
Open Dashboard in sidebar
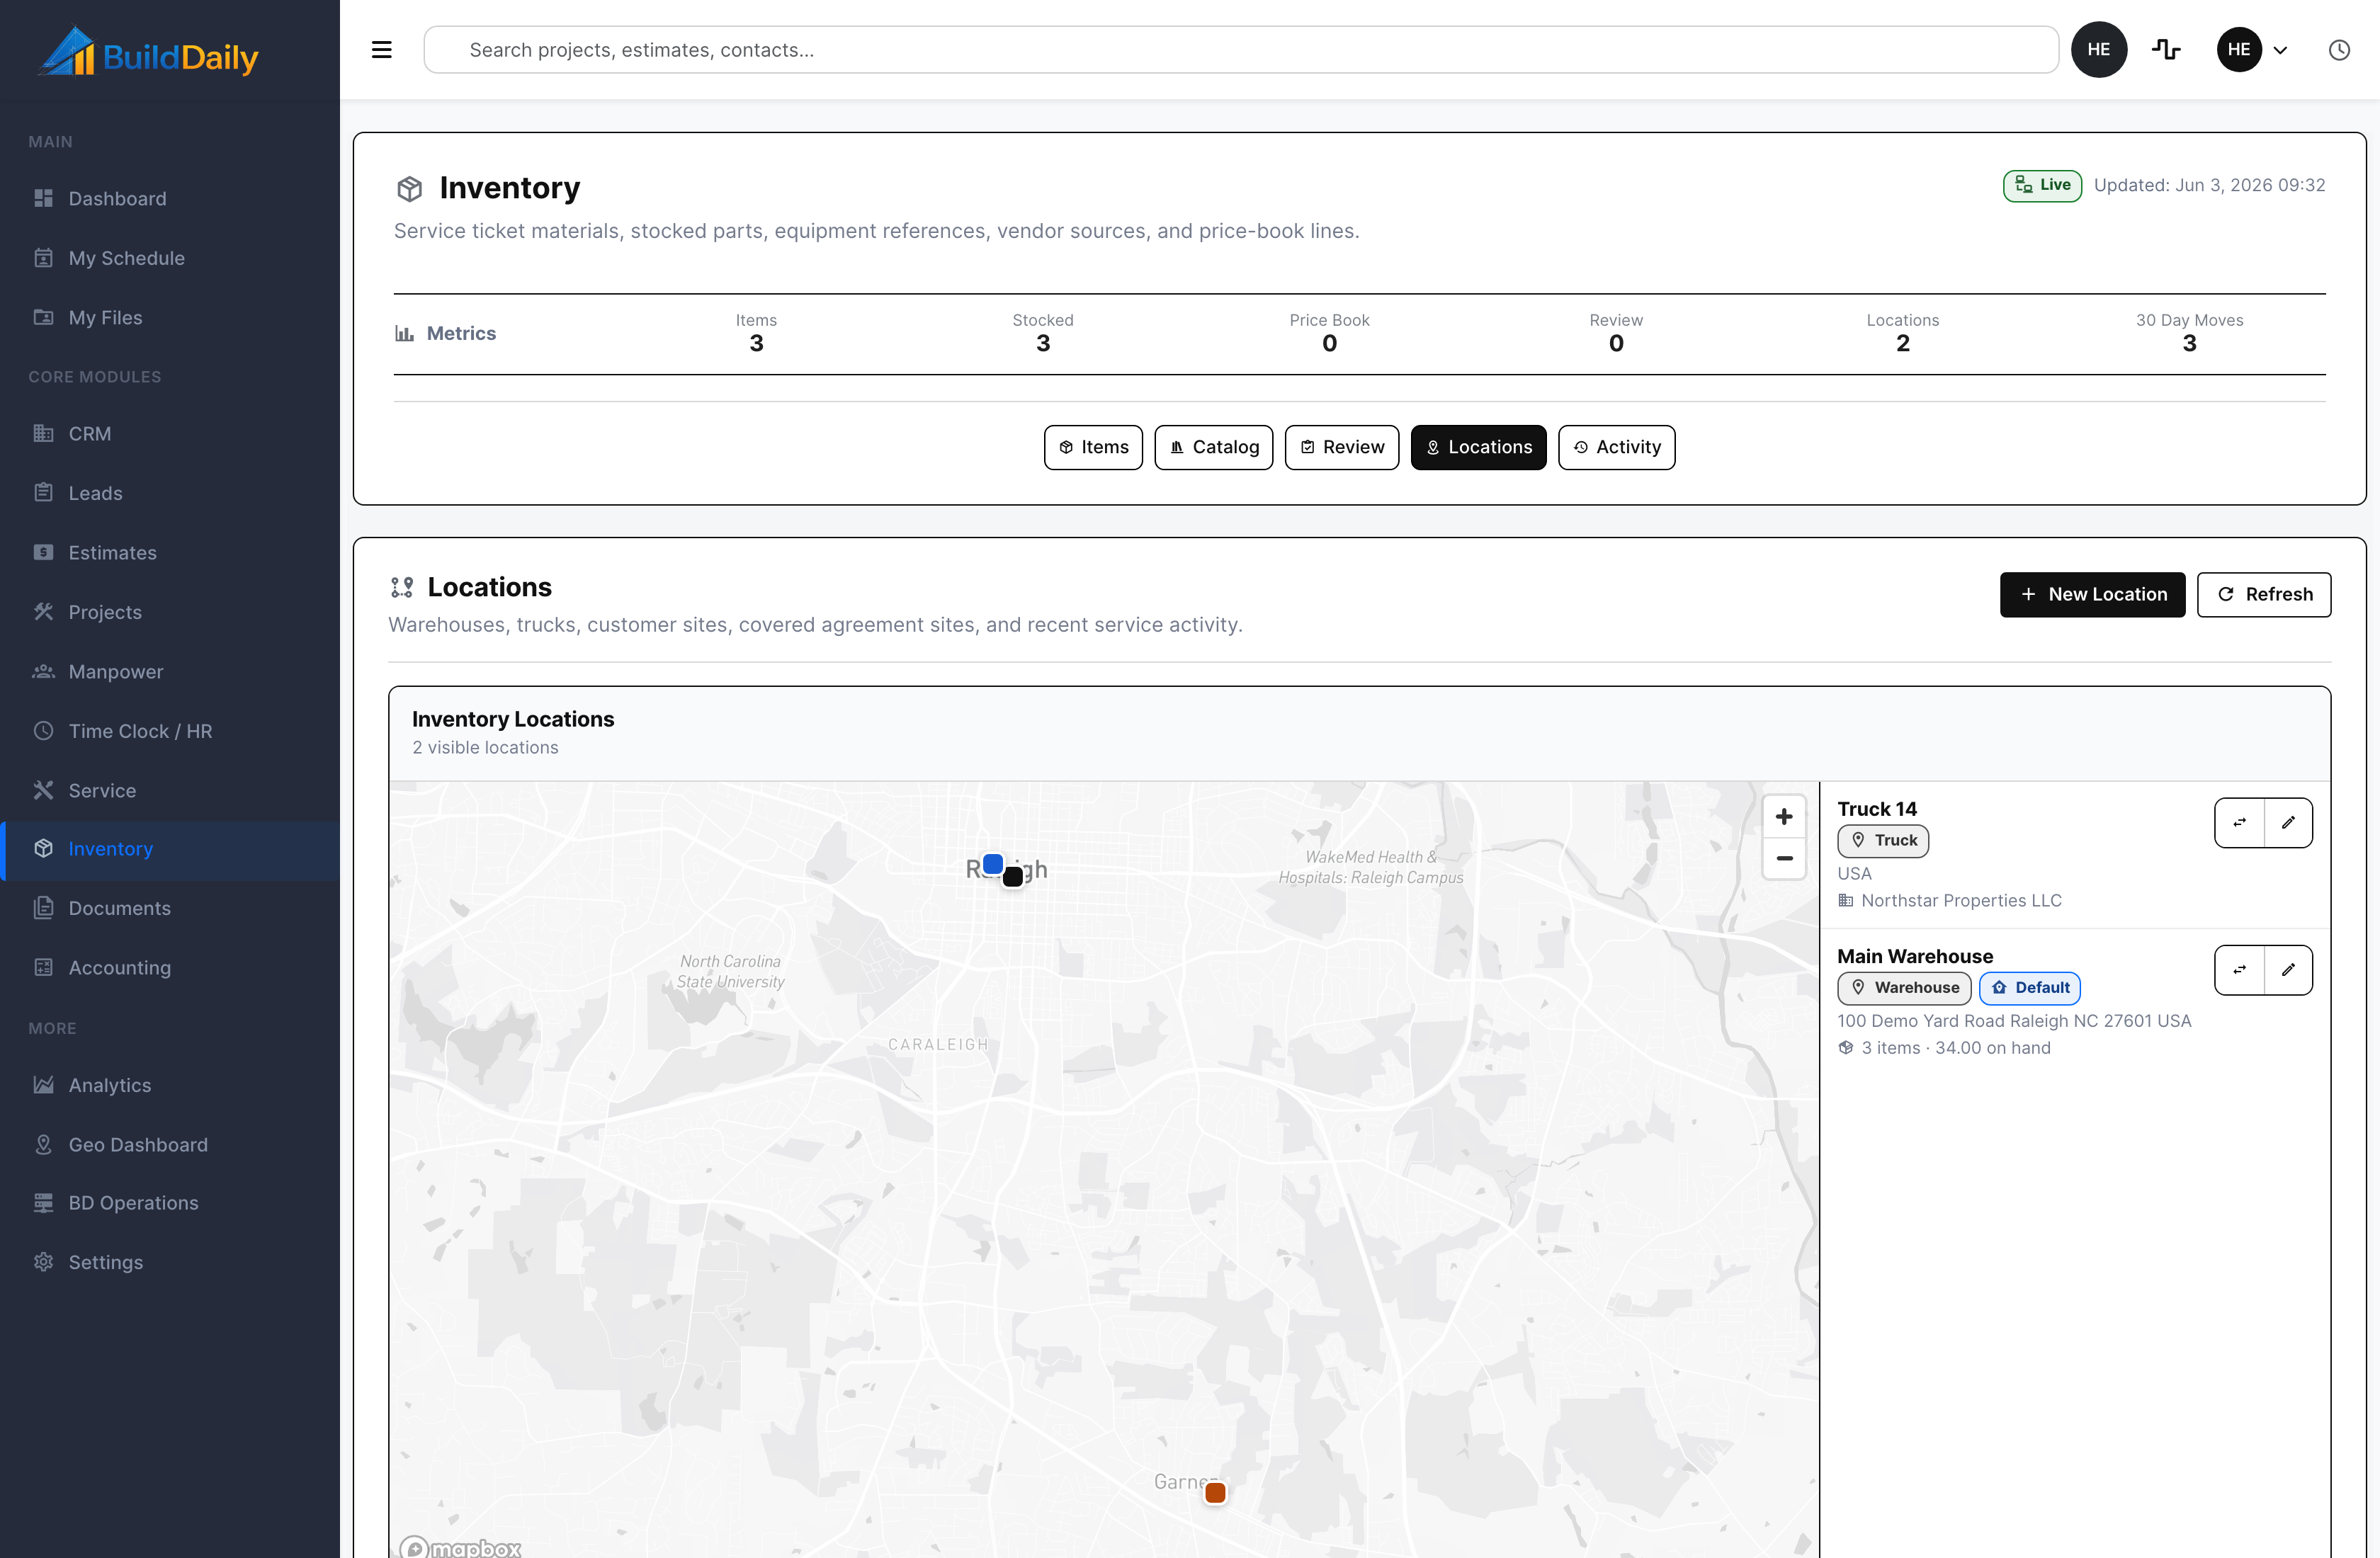(x=170, y=198)
